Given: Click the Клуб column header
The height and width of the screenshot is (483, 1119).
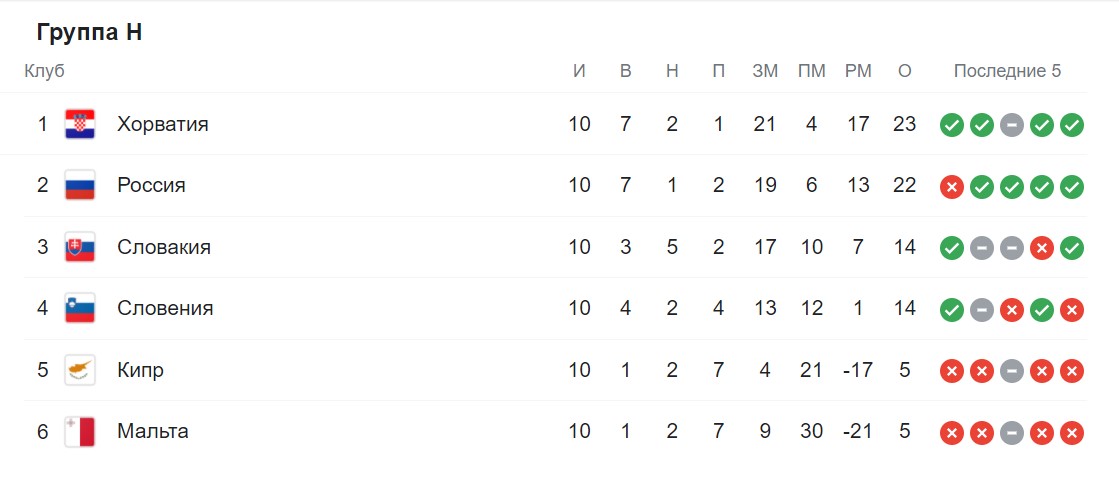Looking at the screenshot, I should 44,71.
